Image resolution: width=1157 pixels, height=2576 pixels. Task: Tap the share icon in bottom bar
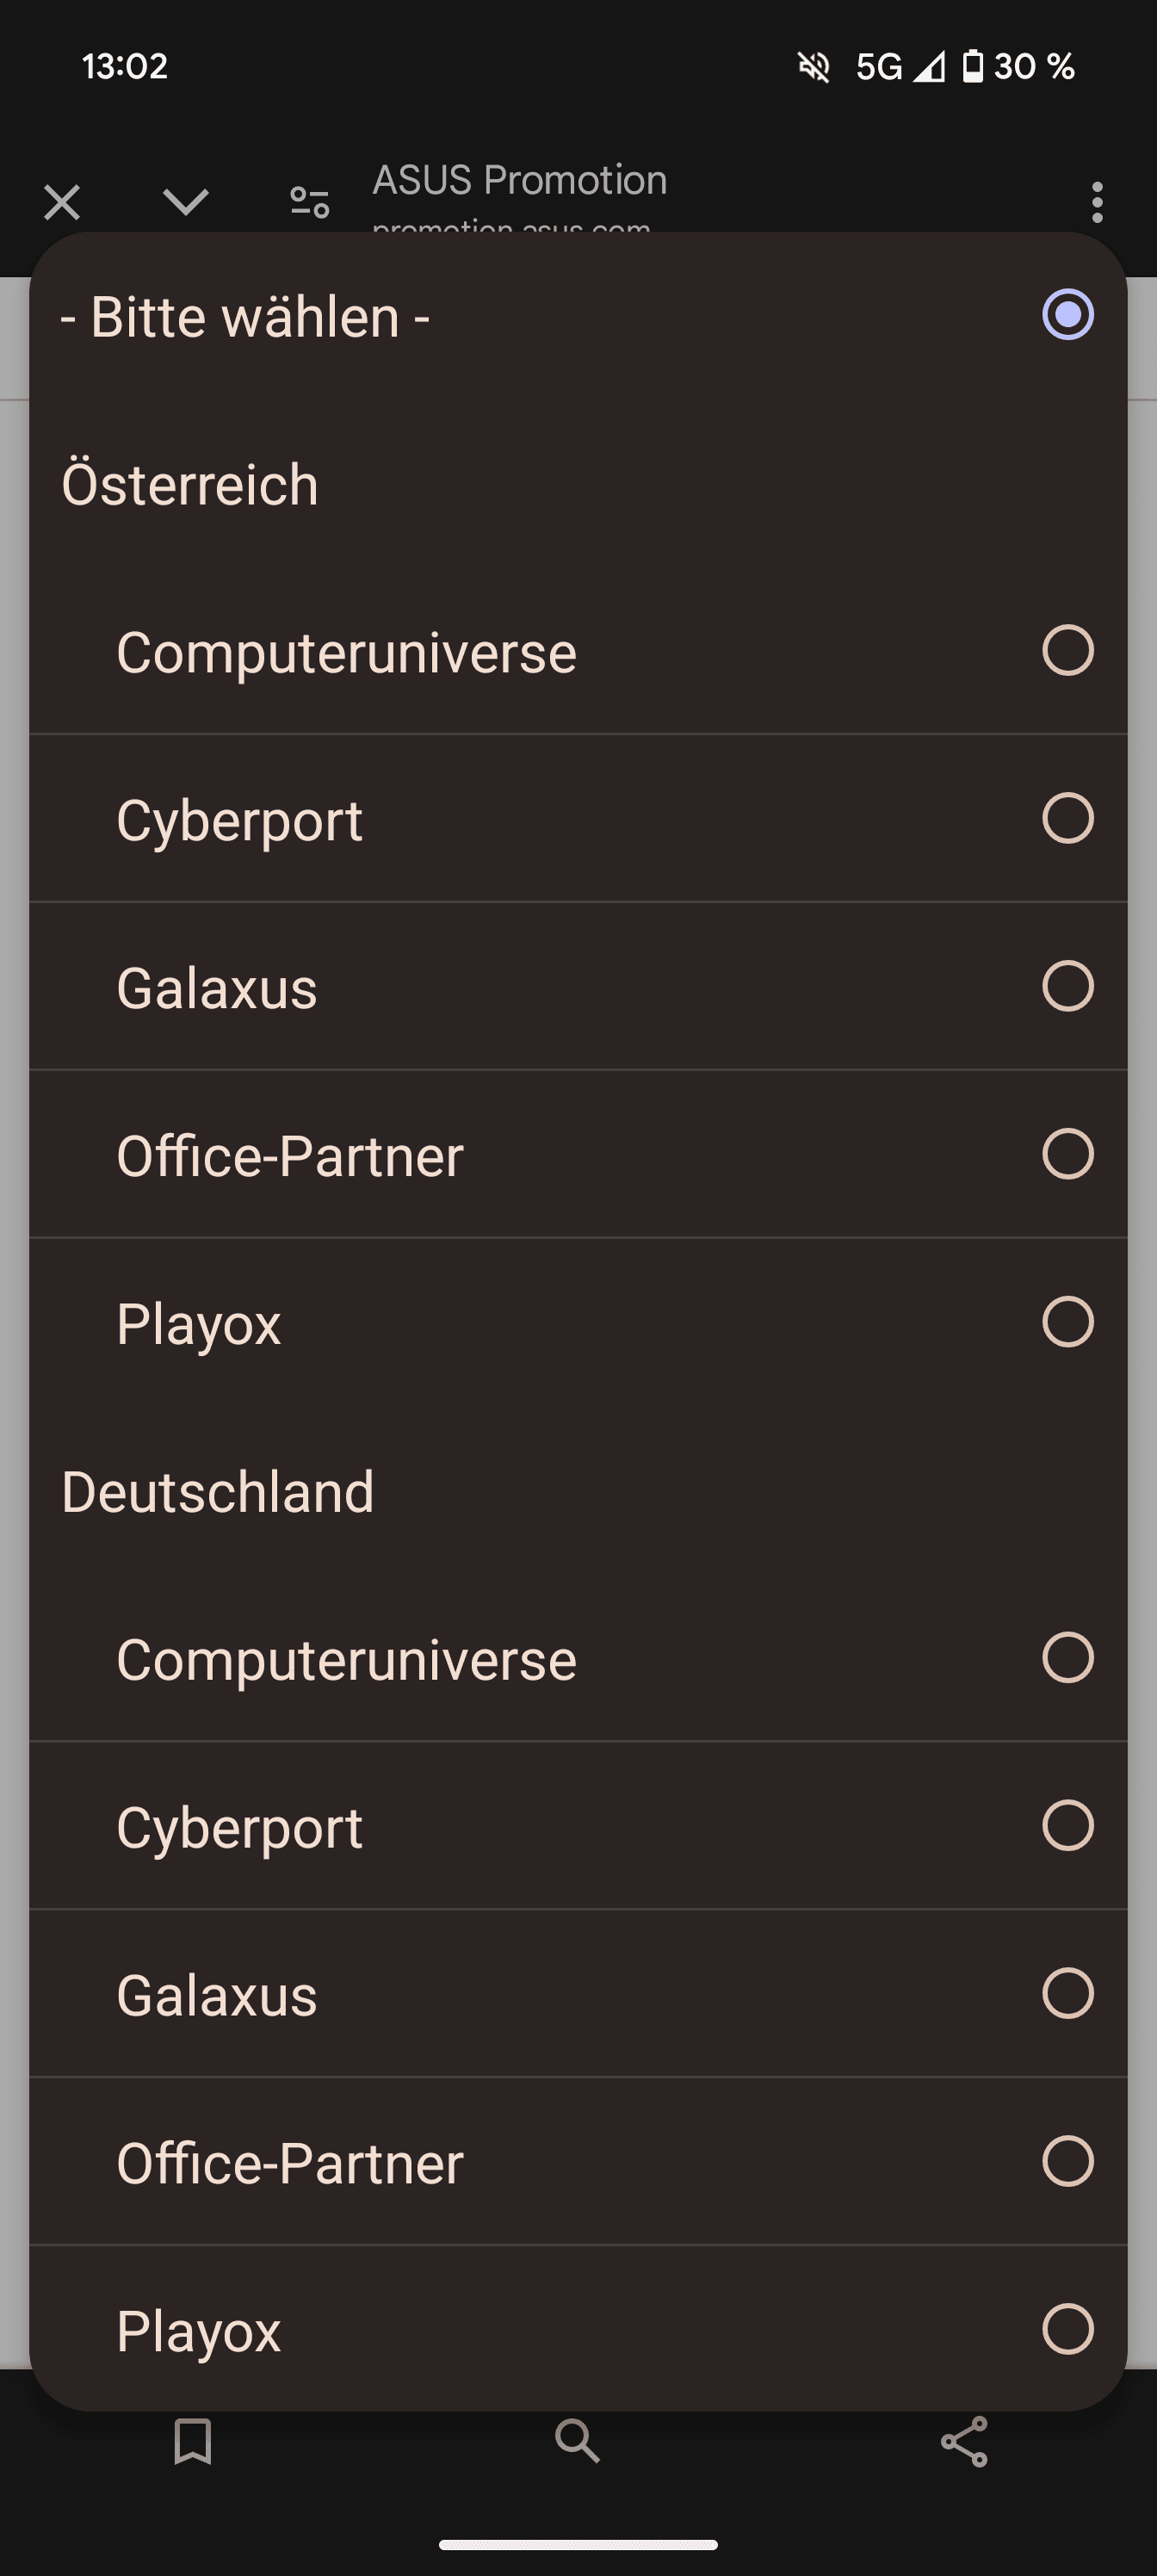point(964,2442)
